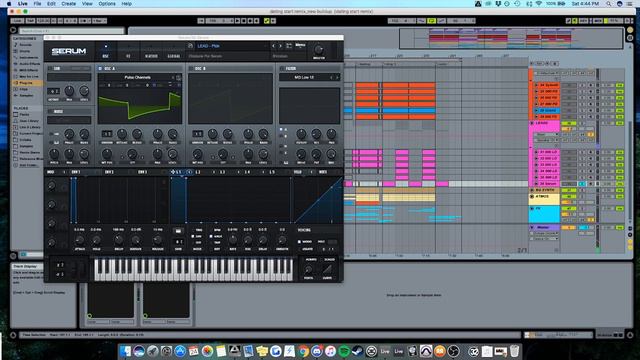Toggle OSC A enable switch
Image resolution: width=640 pixels, height=360 pixels.
100,69
